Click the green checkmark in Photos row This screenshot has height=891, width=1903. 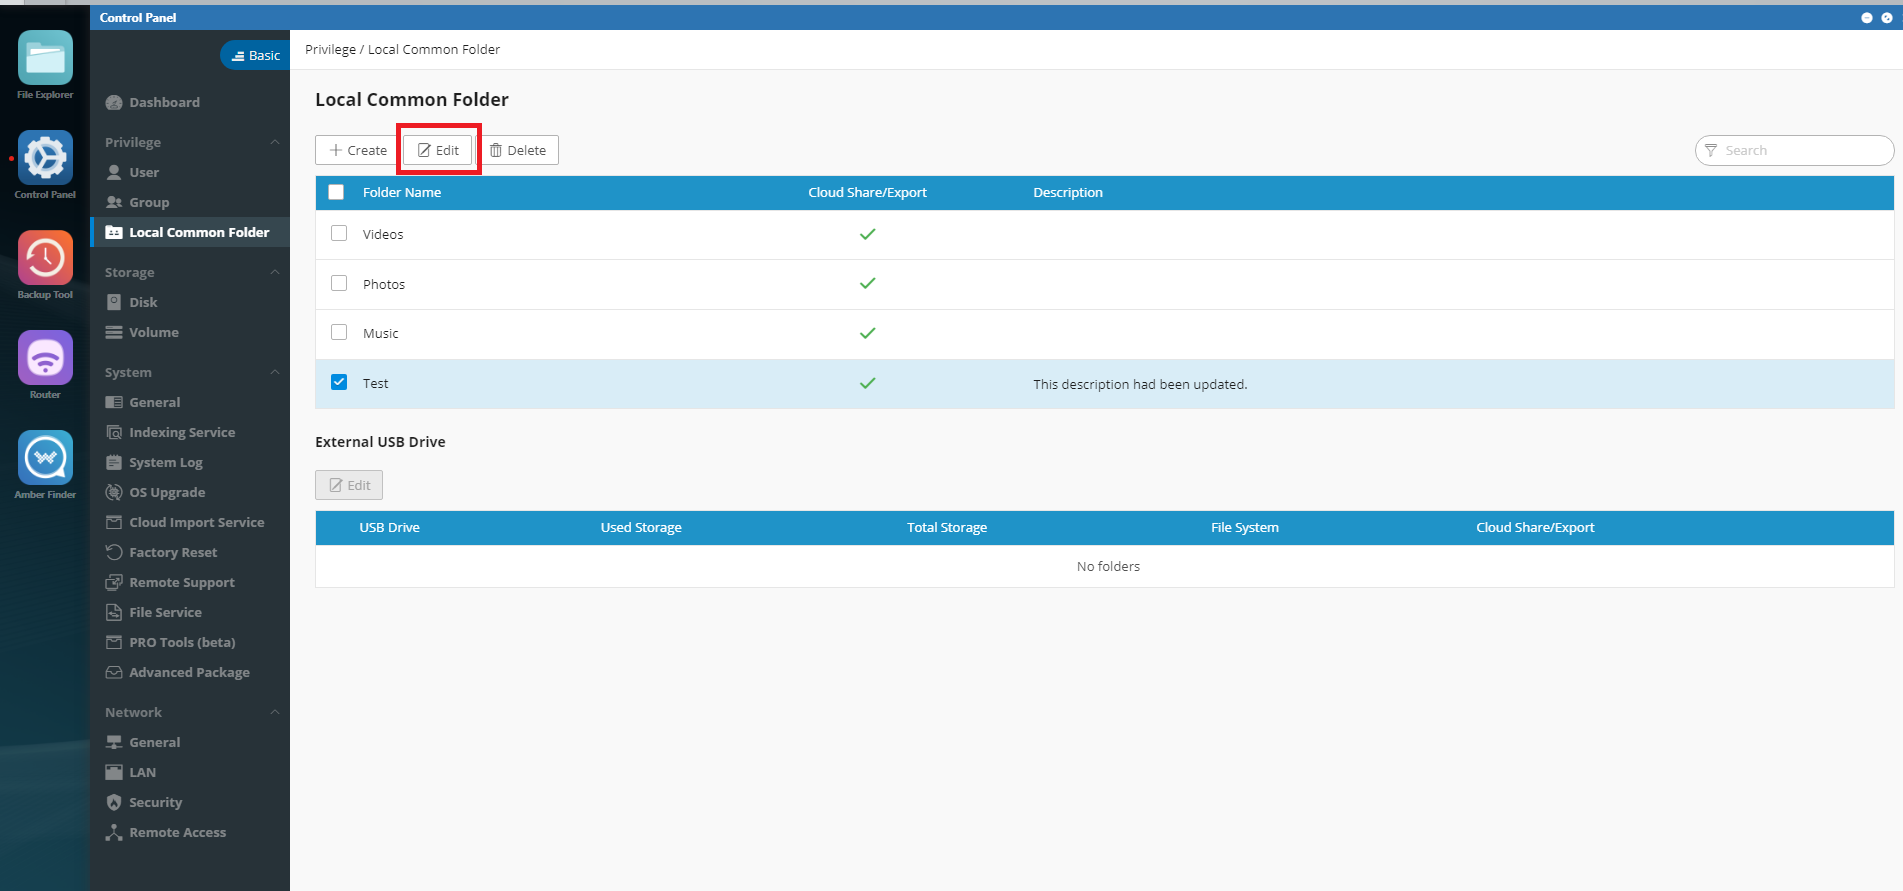[867, 283]
